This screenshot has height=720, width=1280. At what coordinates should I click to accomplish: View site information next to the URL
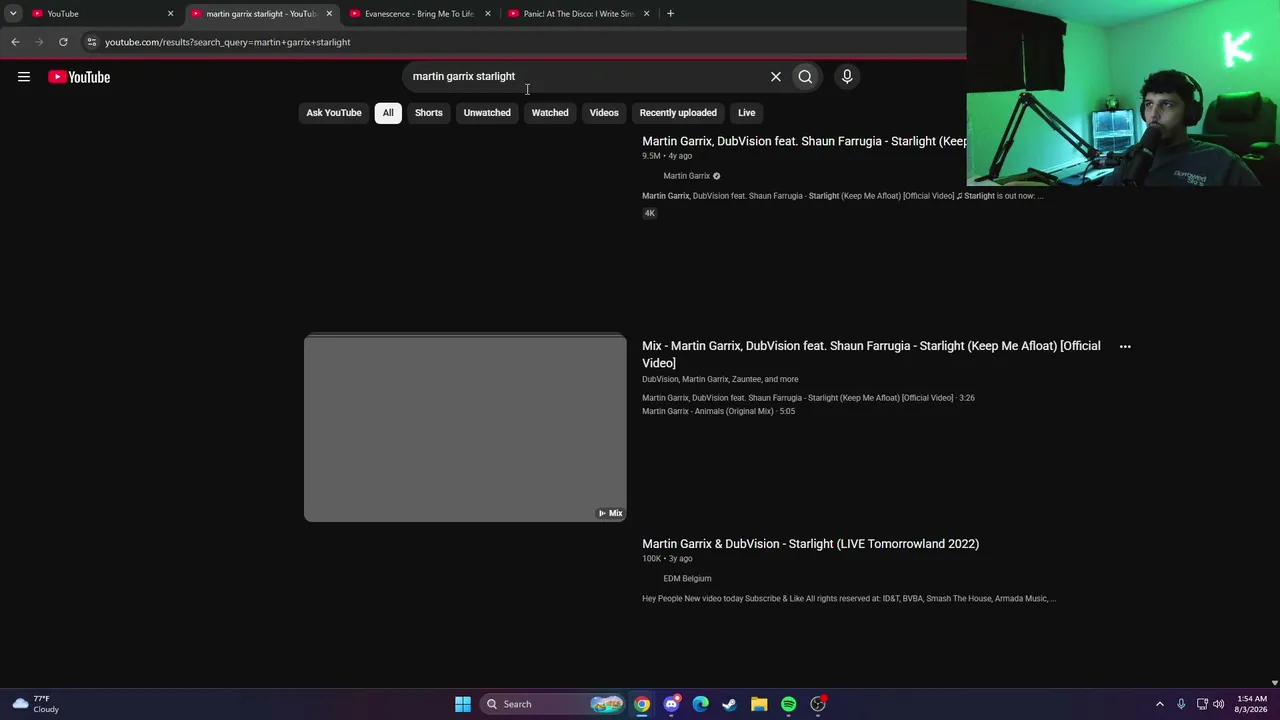pos(91,42)
